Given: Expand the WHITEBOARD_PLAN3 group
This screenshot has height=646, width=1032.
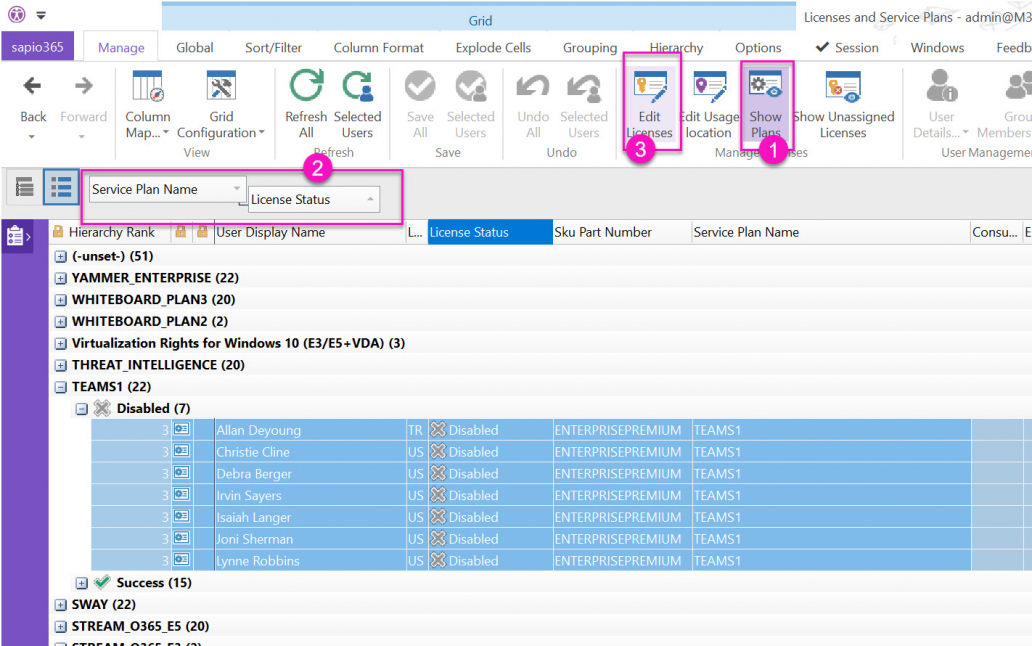Looking at the screenshot, I should point(61,300).
